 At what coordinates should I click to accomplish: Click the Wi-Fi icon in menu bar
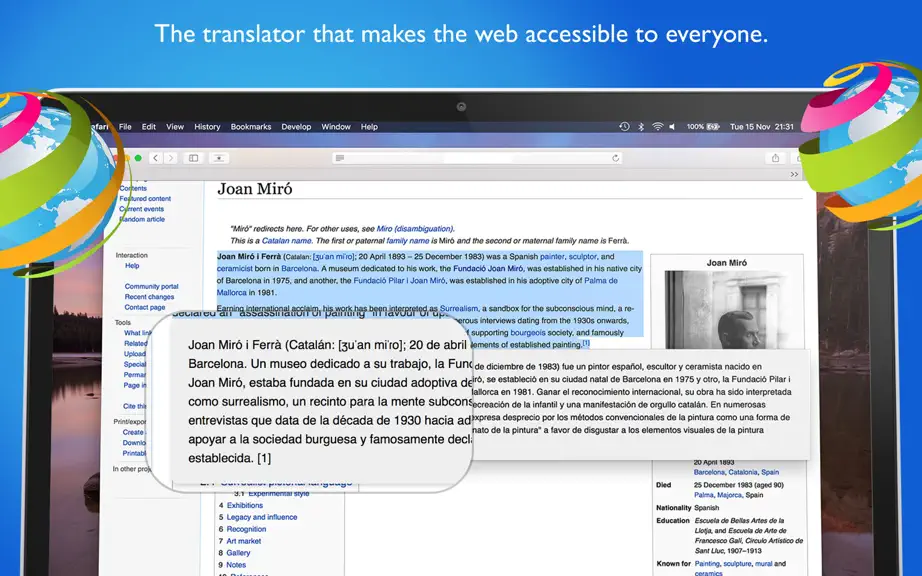point(657,126)
